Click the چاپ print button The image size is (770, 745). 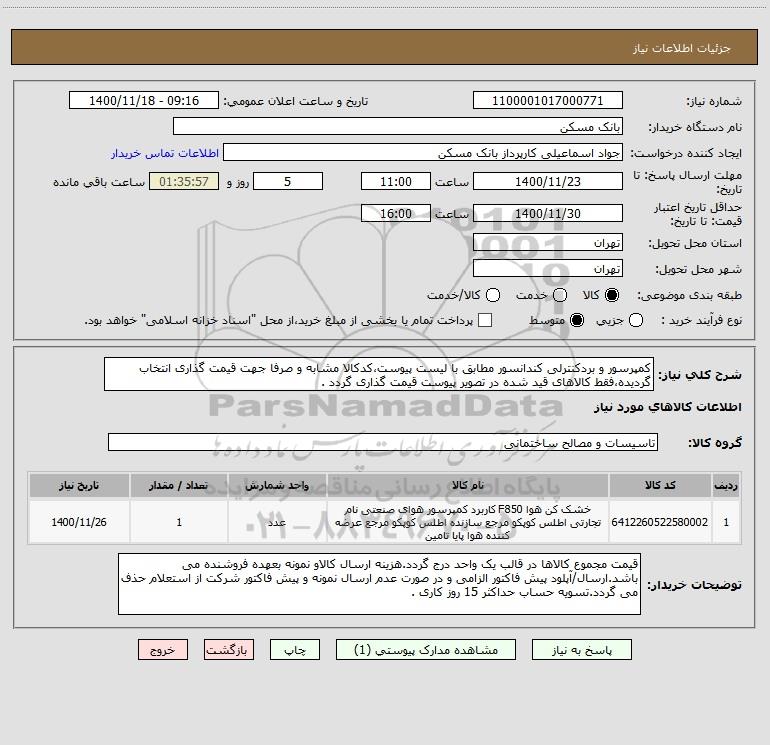pyautogui.click(x=295, y=650)
